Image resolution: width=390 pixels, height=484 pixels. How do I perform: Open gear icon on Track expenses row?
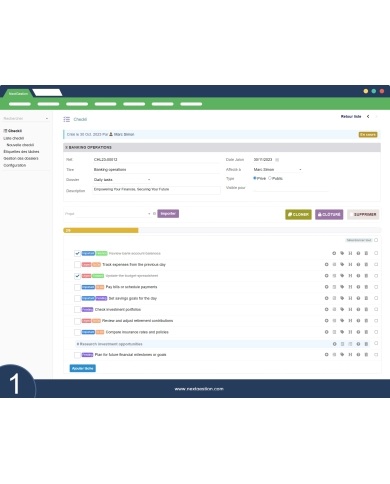click(326, 264)
